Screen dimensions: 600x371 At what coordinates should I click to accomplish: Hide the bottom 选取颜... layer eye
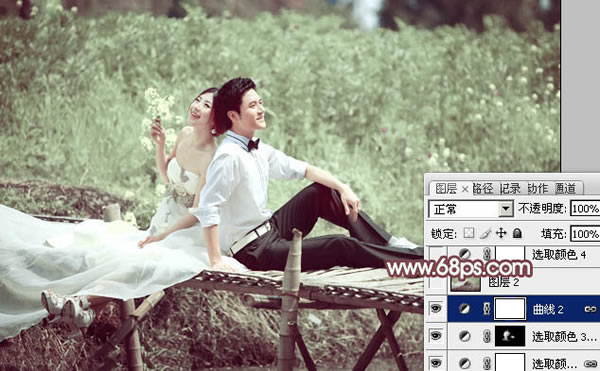click(436, 363)
